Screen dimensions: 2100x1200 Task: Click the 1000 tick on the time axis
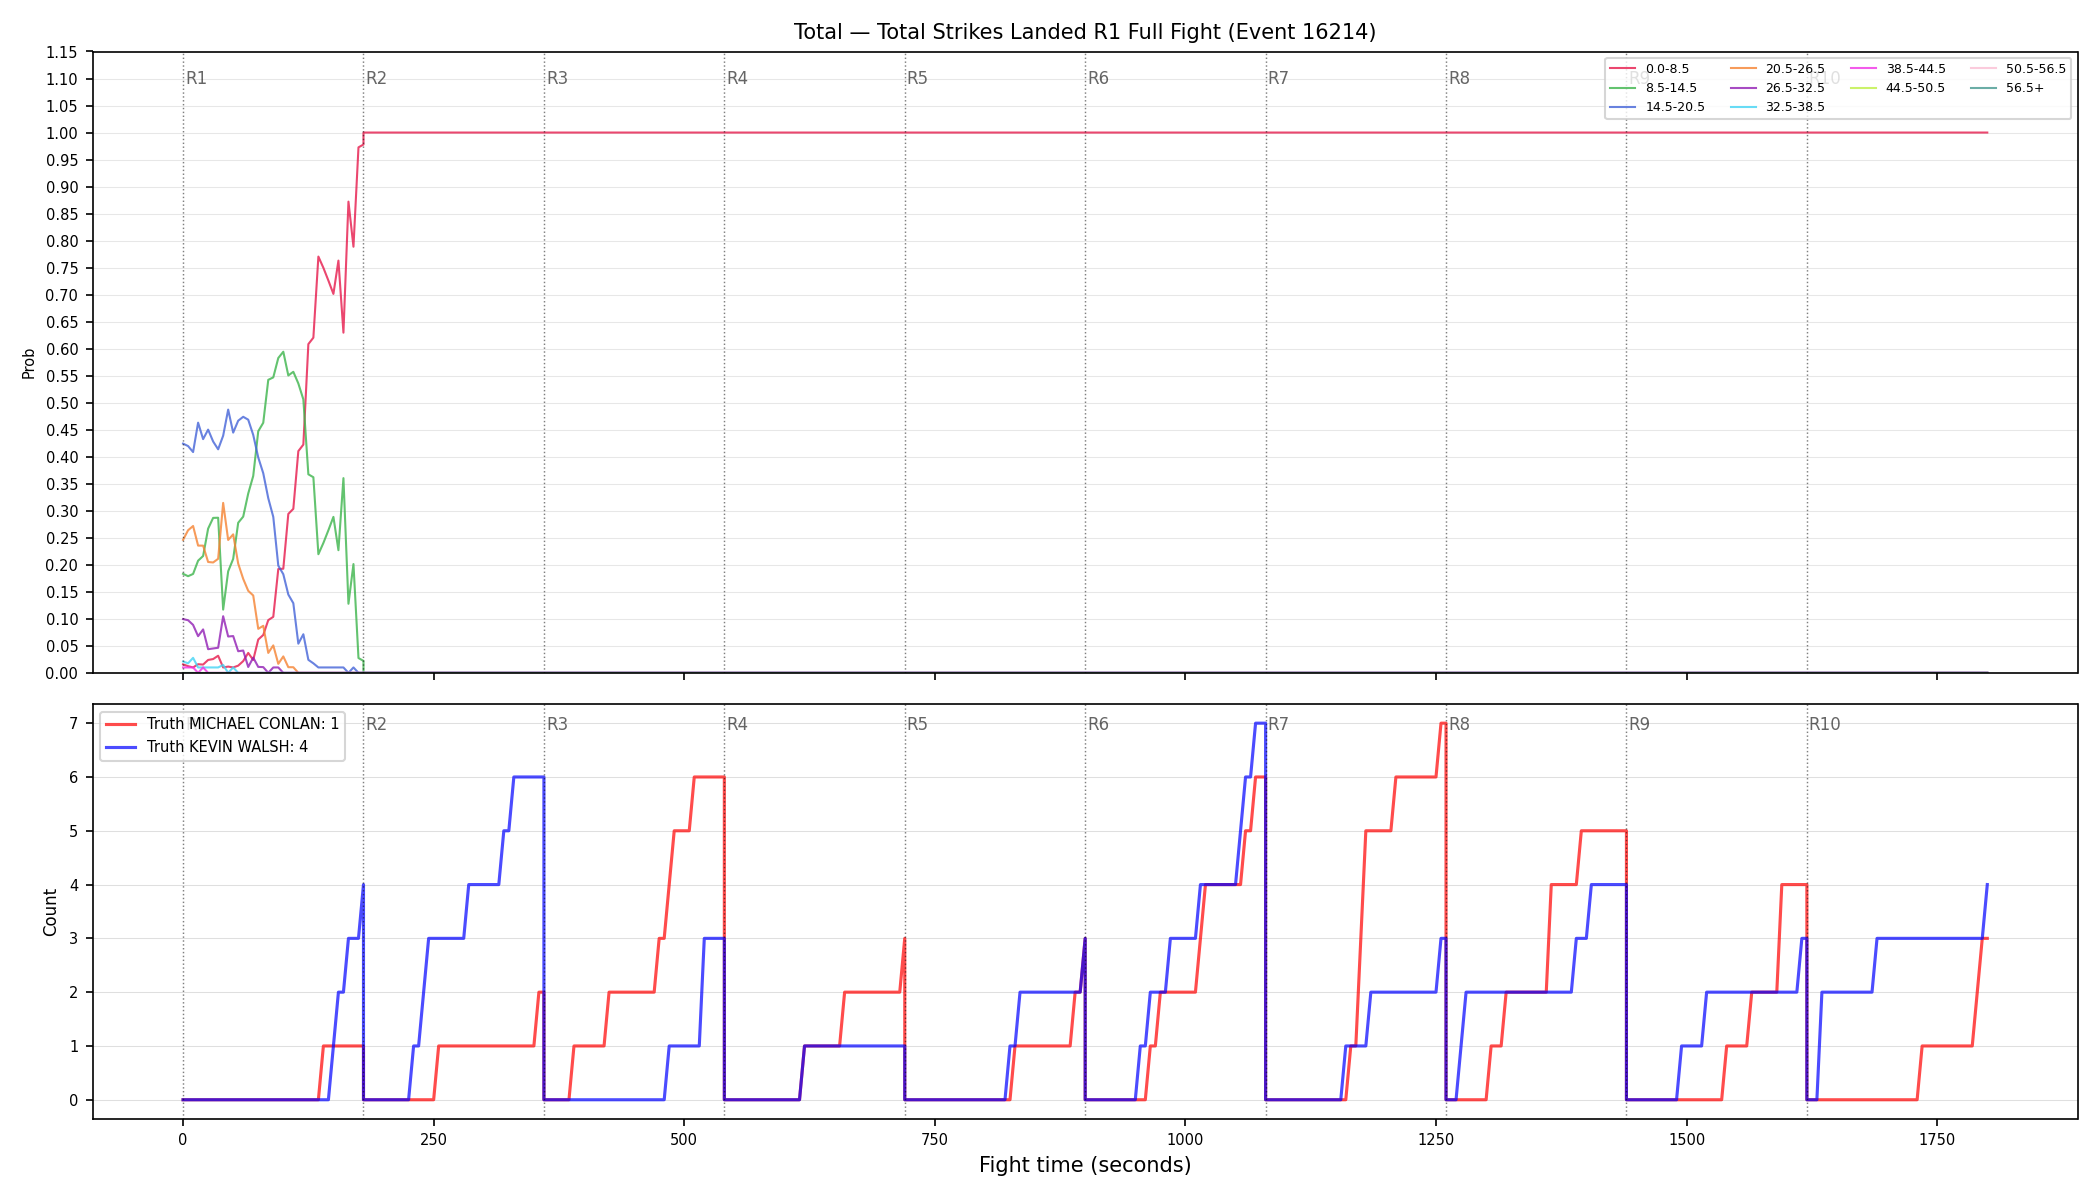1185,1139
